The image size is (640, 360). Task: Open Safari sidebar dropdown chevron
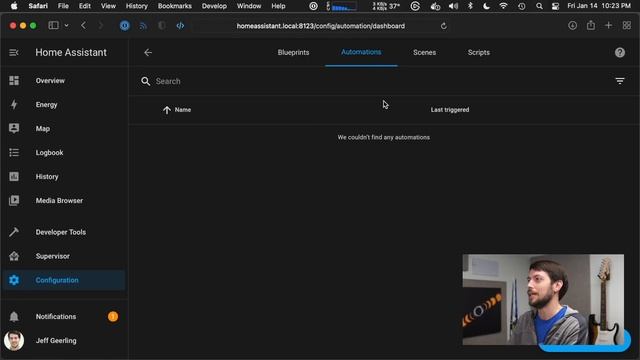(x=67, y=26)
